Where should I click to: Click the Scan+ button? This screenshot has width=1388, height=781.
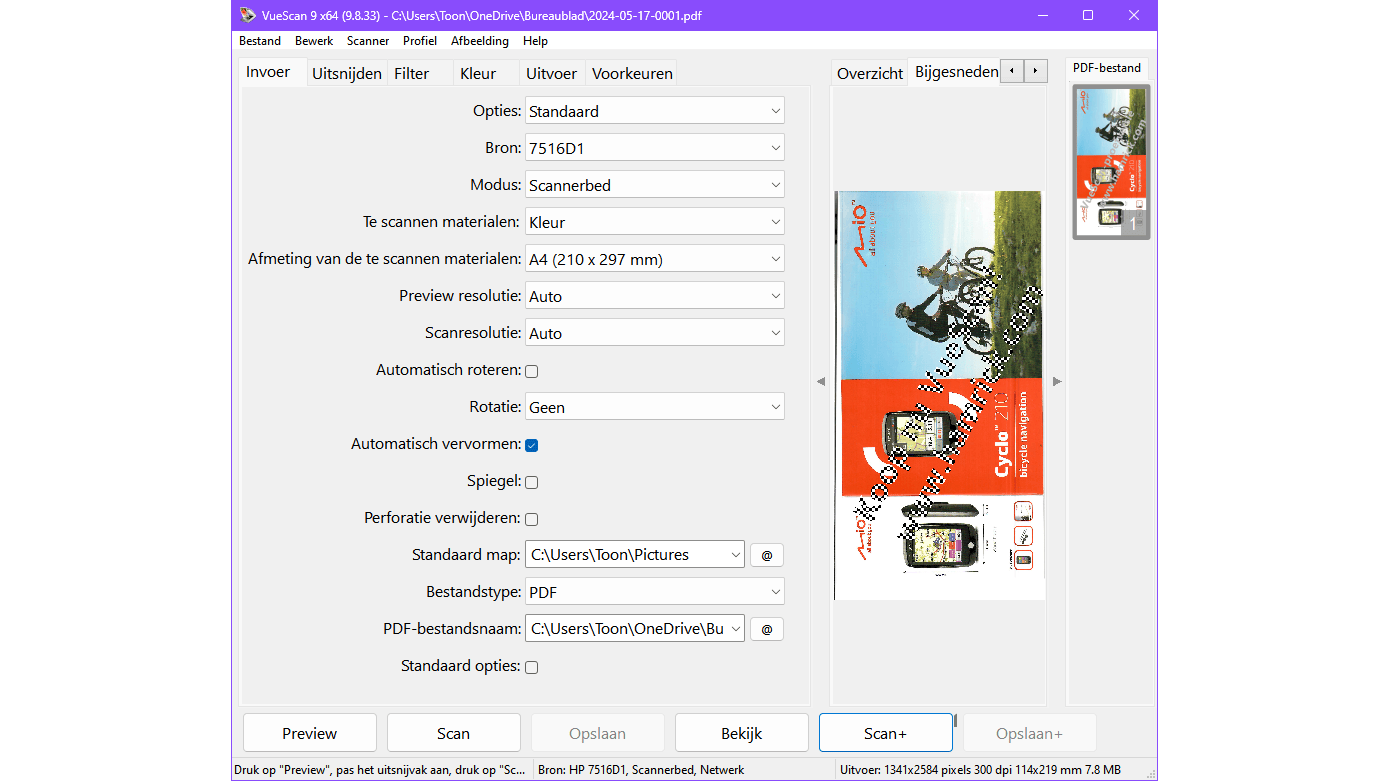pos(886,733)
